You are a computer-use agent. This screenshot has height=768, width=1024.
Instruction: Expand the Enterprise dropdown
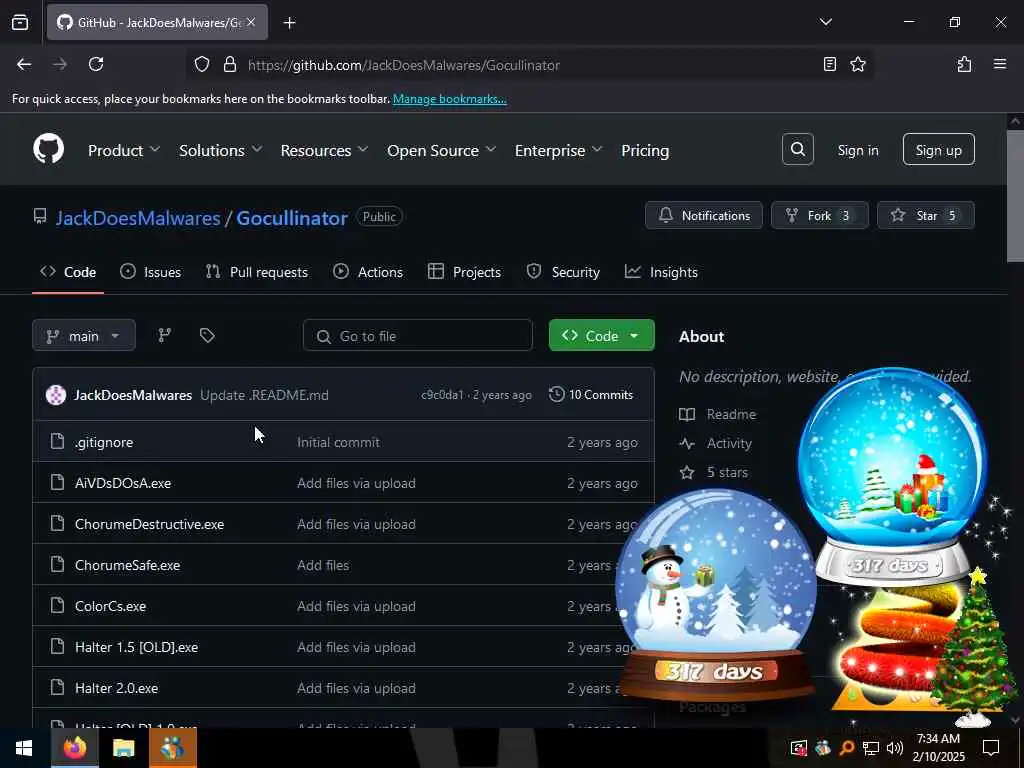(x=558, y=150)
